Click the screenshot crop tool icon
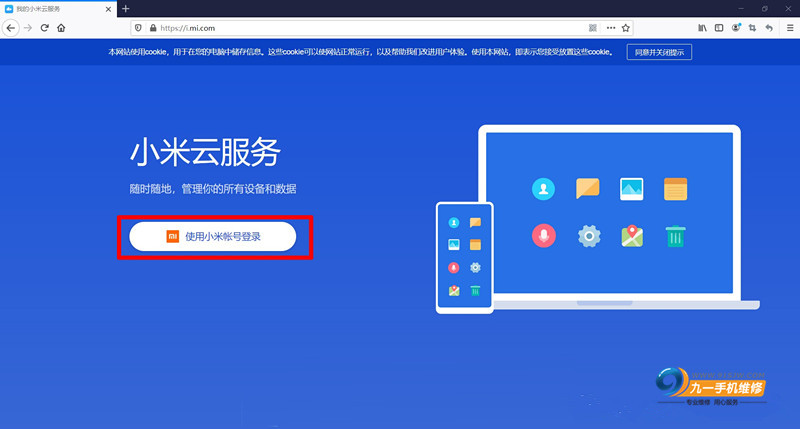 tap(753, 28)
